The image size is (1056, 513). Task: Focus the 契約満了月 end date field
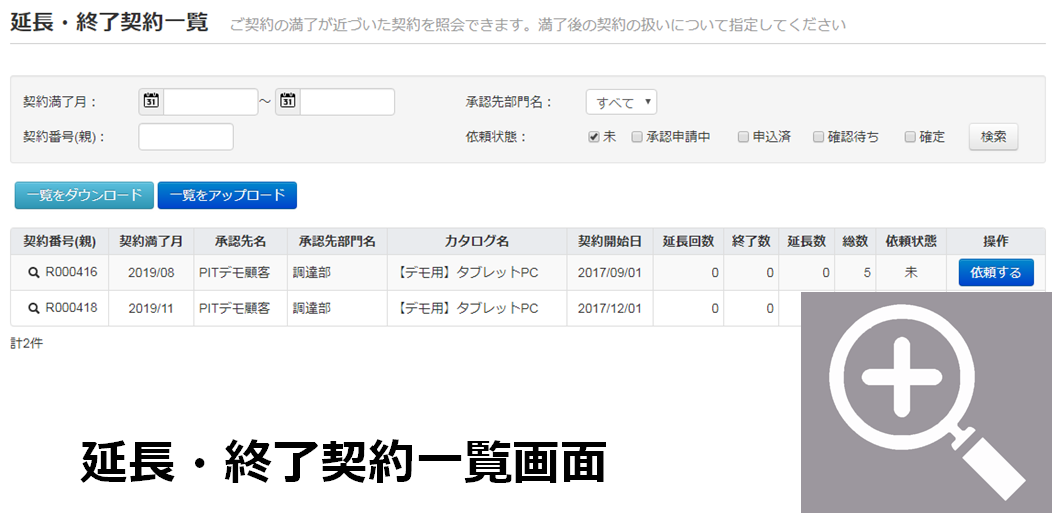point(347,102)
